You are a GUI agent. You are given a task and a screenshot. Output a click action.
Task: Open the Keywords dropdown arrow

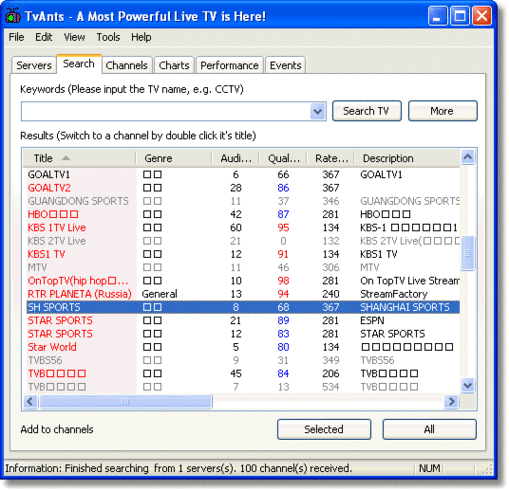coord(318,111)
